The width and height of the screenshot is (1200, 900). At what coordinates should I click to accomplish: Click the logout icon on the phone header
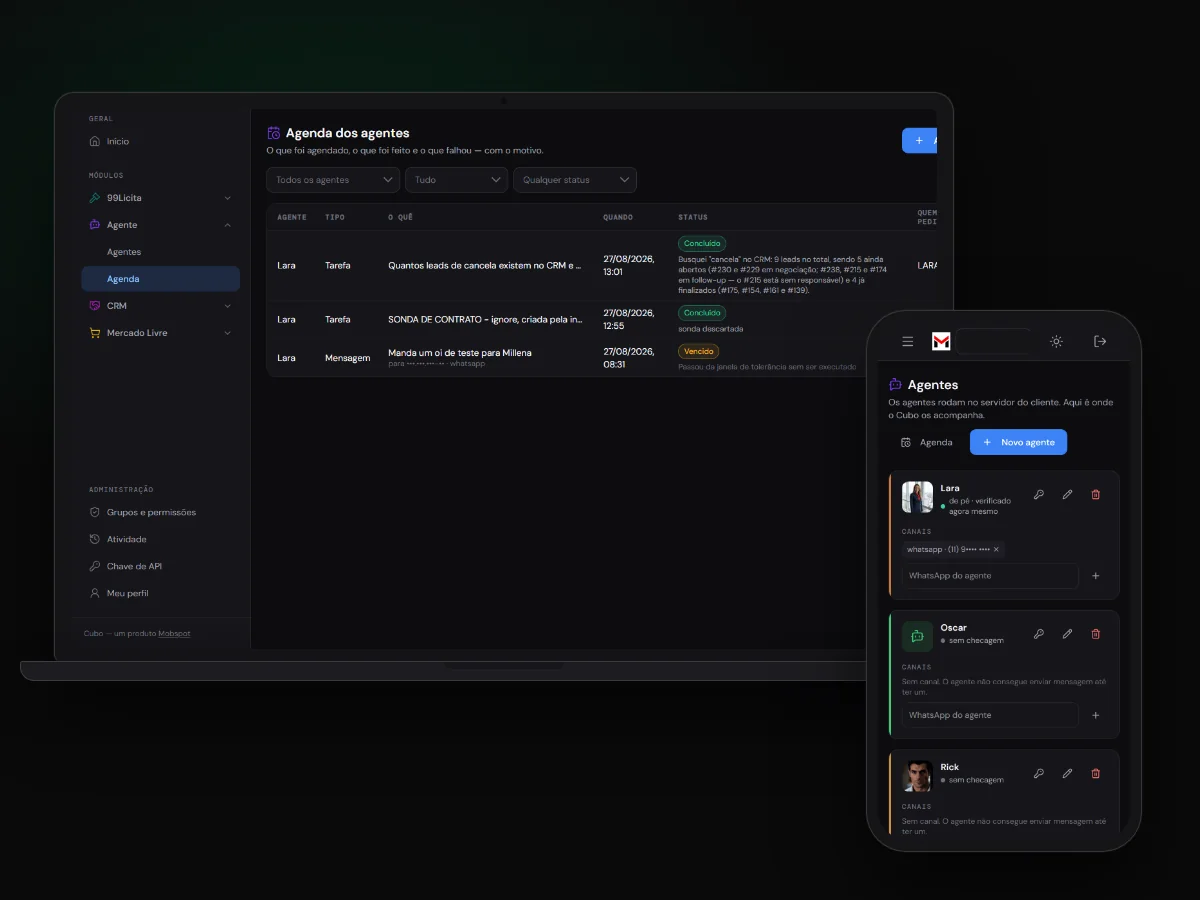1100,342
